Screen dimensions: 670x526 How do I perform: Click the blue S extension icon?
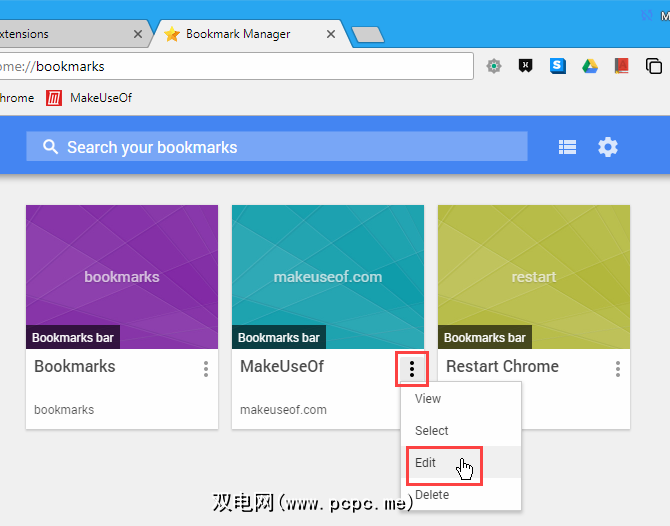[558, 66]
